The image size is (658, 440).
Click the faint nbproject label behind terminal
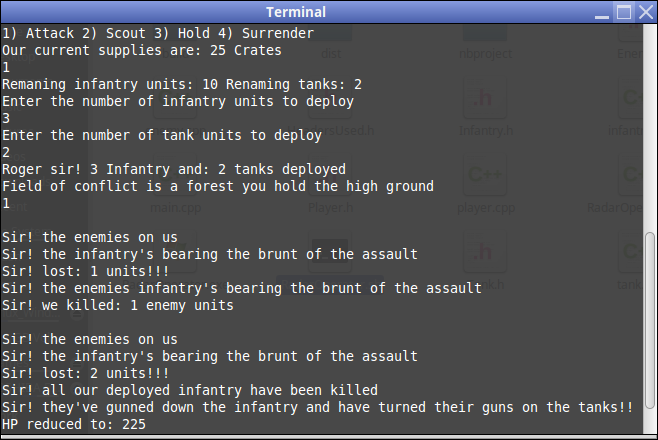click(x=485, y=54)
